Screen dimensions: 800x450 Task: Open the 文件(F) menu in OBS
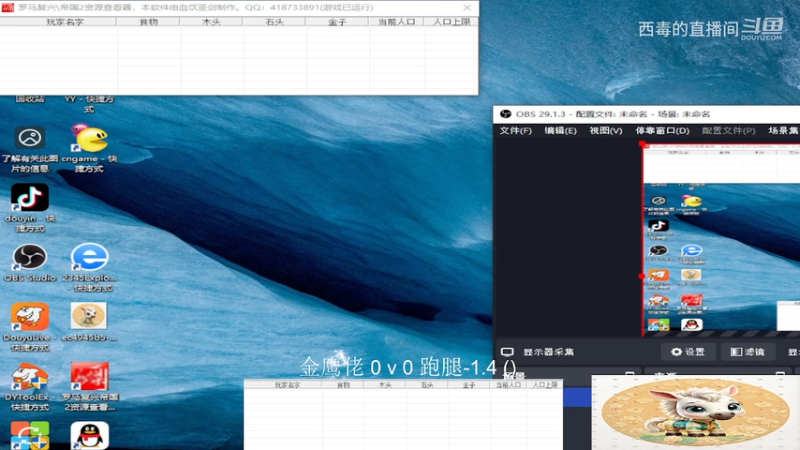pyautogui.click(x=515, y=131)
